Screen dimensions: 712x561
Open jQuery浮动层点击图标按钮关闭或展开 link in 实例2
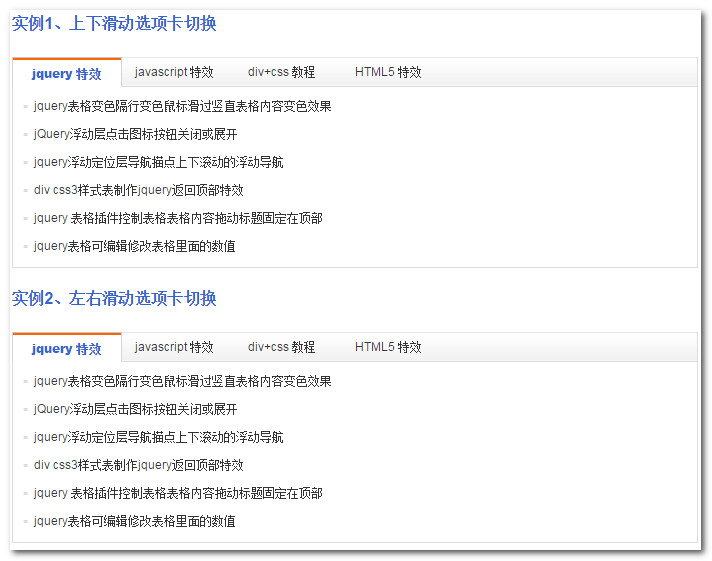(x=135, y=409)
